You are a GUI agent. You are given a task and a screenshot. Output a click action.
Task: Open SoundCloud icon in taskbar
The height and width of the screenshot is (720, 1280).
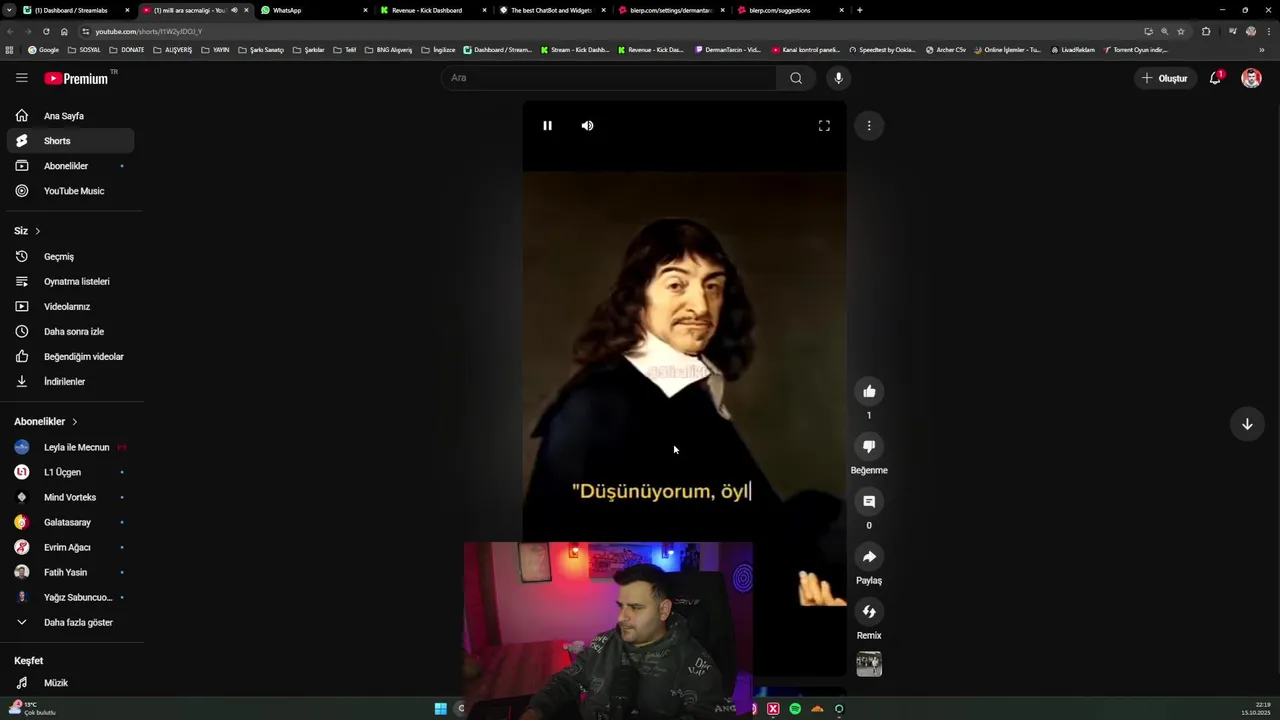(x=817, y=709)
